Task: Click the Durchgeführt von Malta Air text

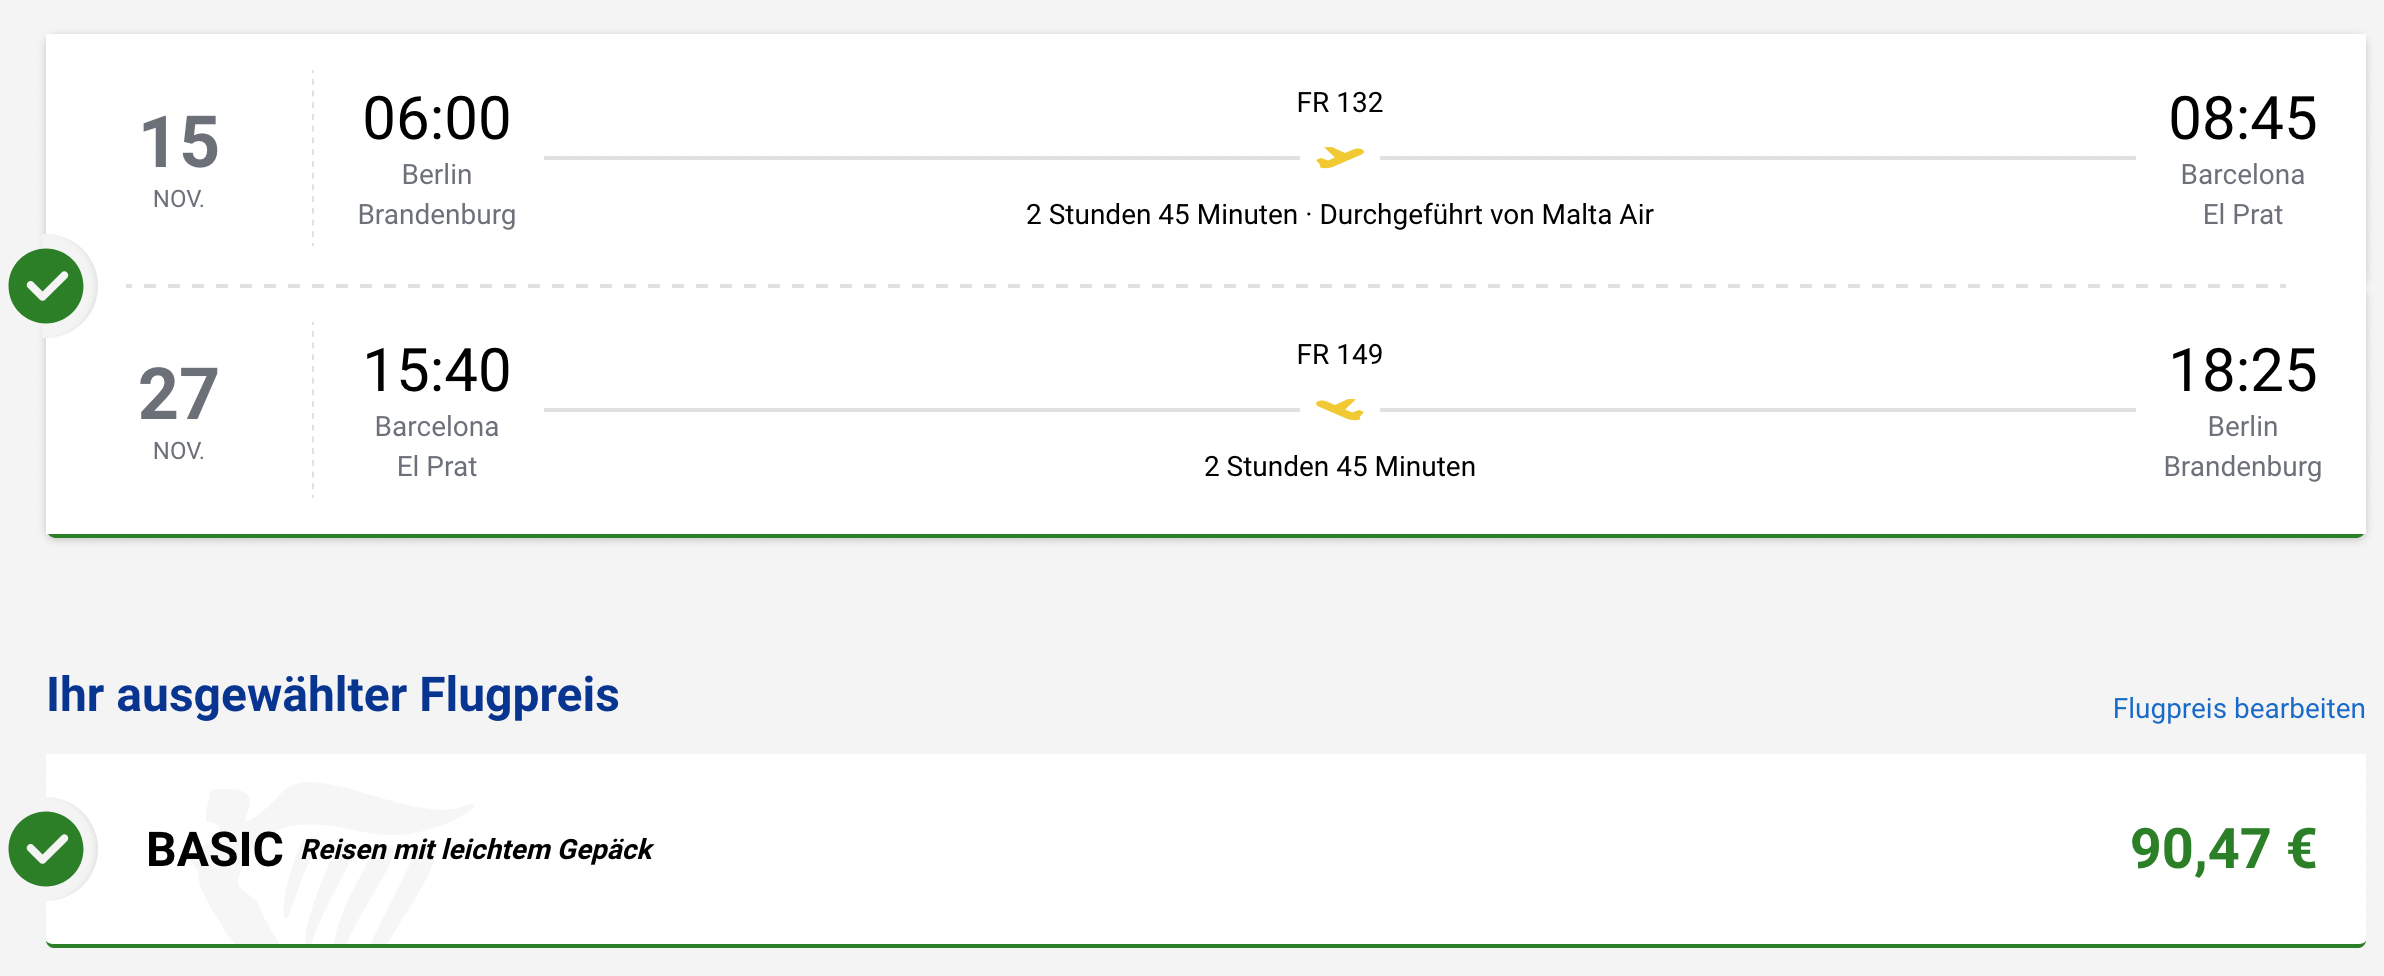Action: [1486, 214]
